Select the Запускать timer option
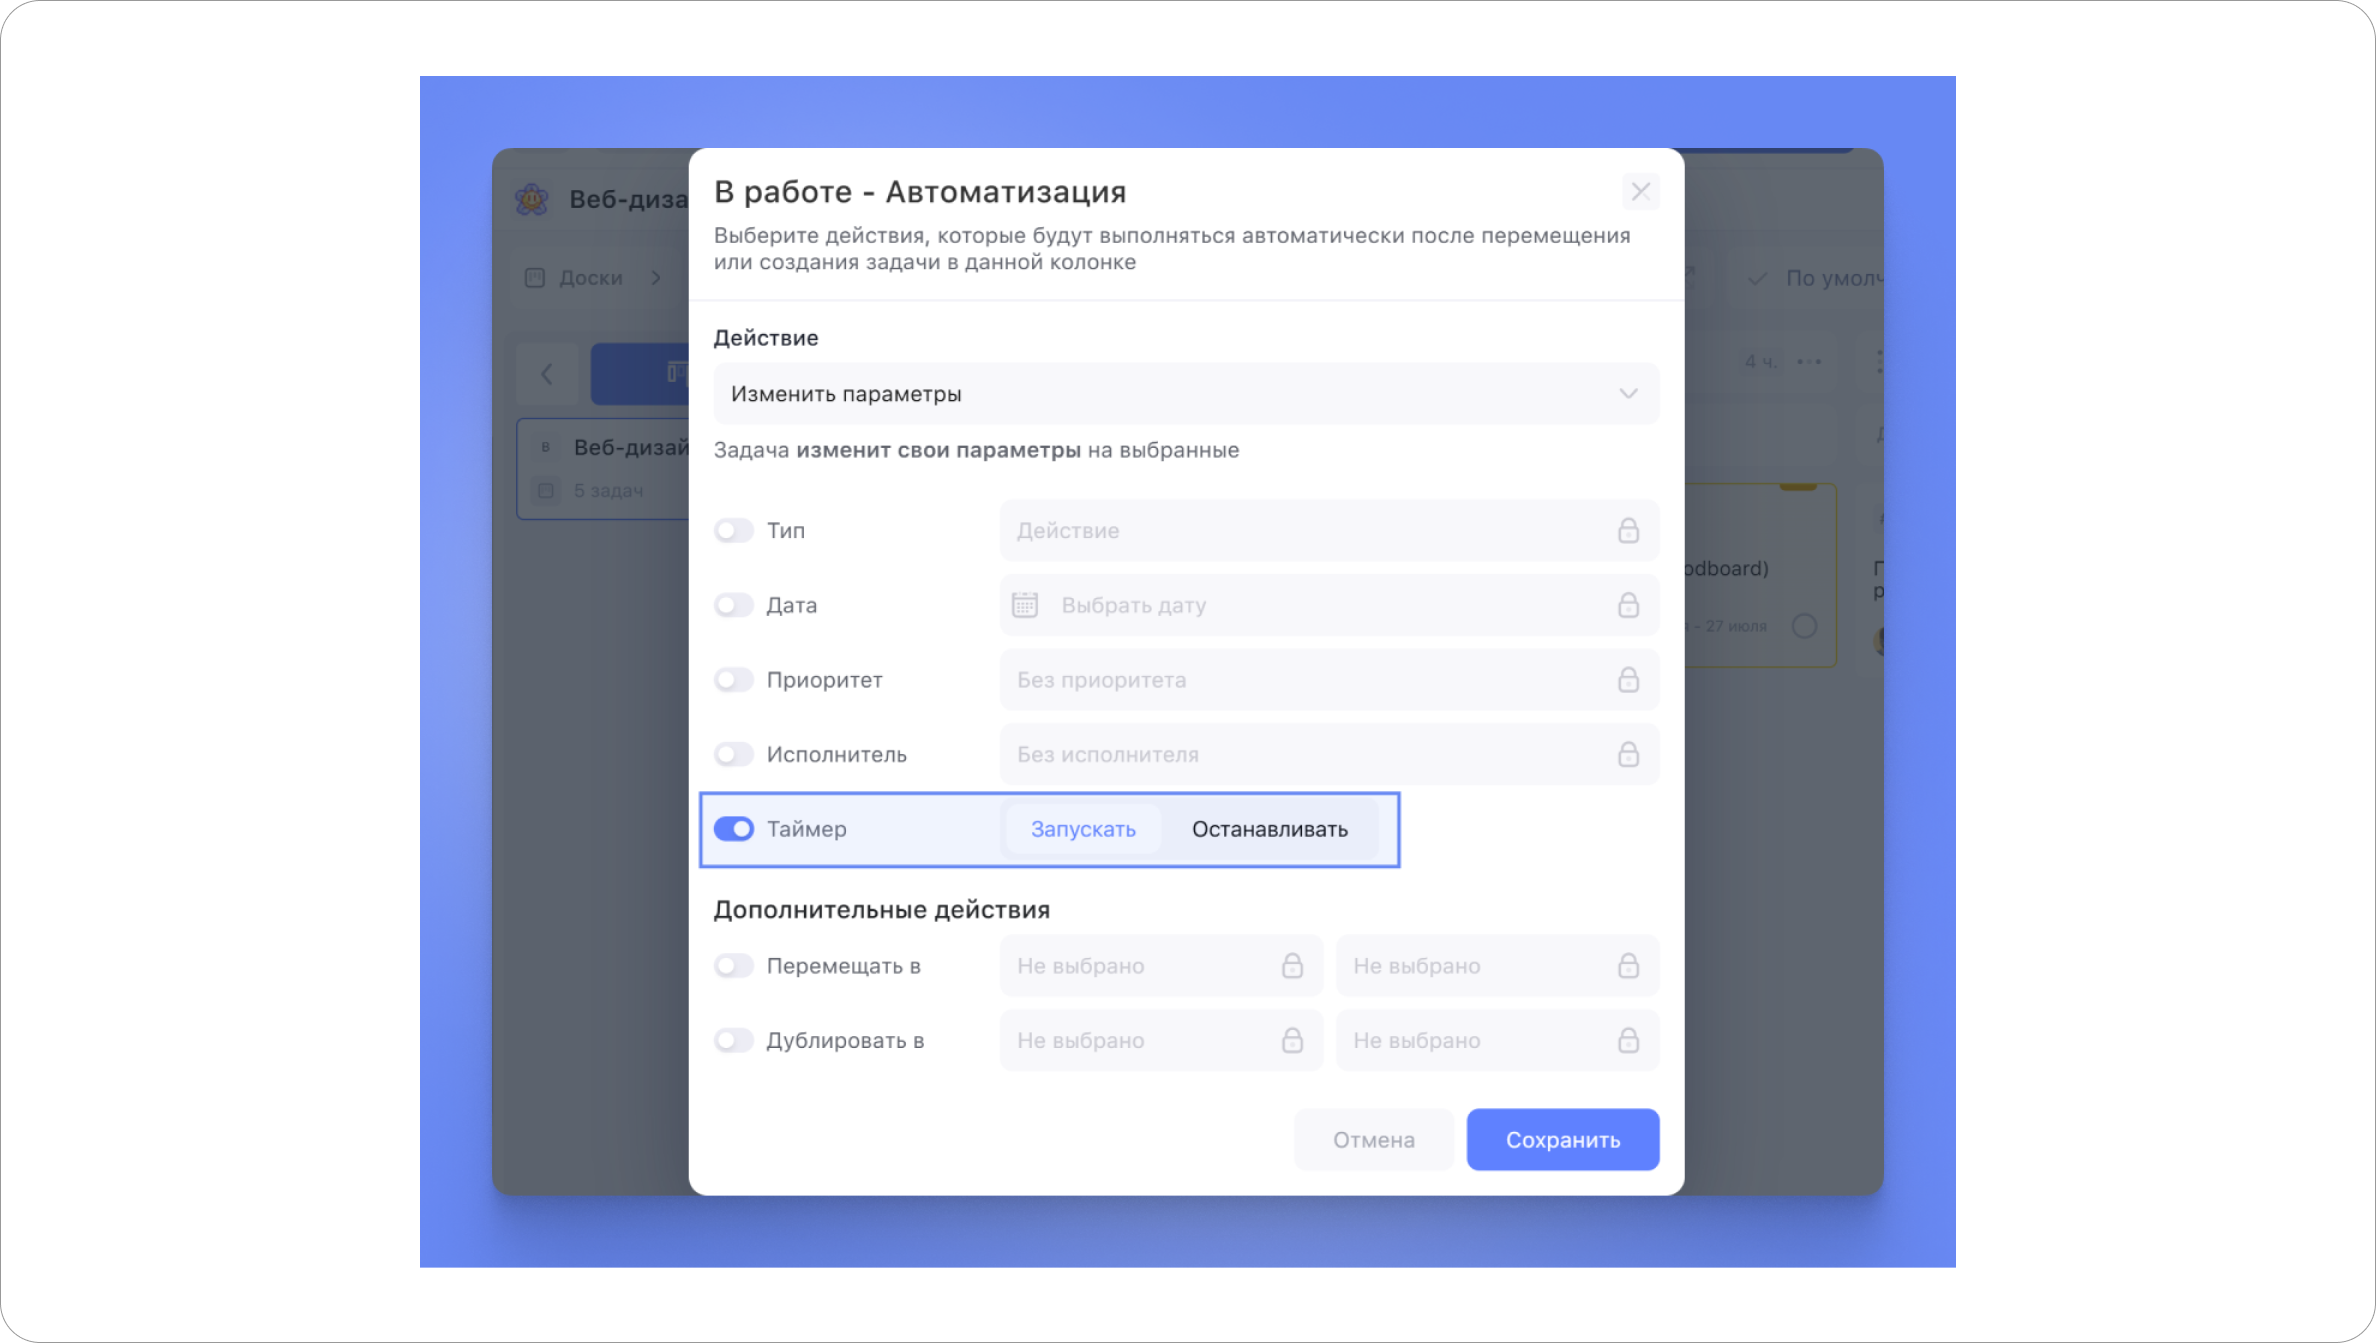Screen dimensions: 2376x1343 1083,829
